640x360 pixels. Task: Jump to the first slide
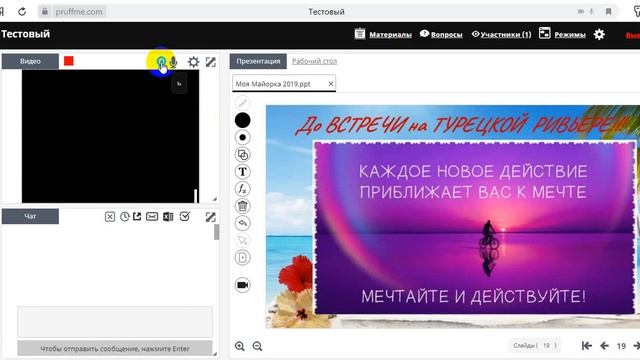[587, 346]
